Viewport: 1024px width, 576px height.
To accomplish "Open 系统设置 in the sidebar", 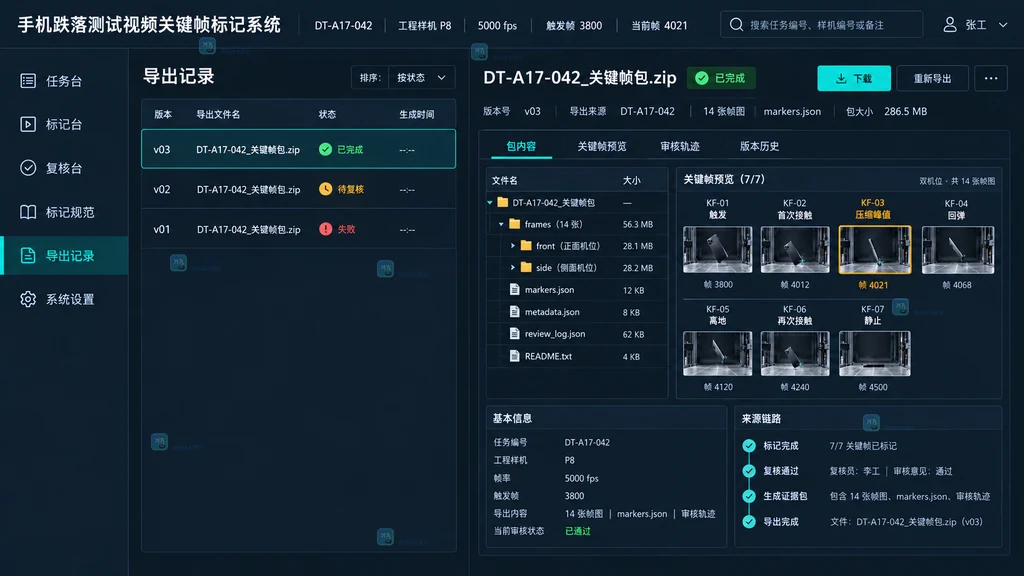I will pos(64,299).
